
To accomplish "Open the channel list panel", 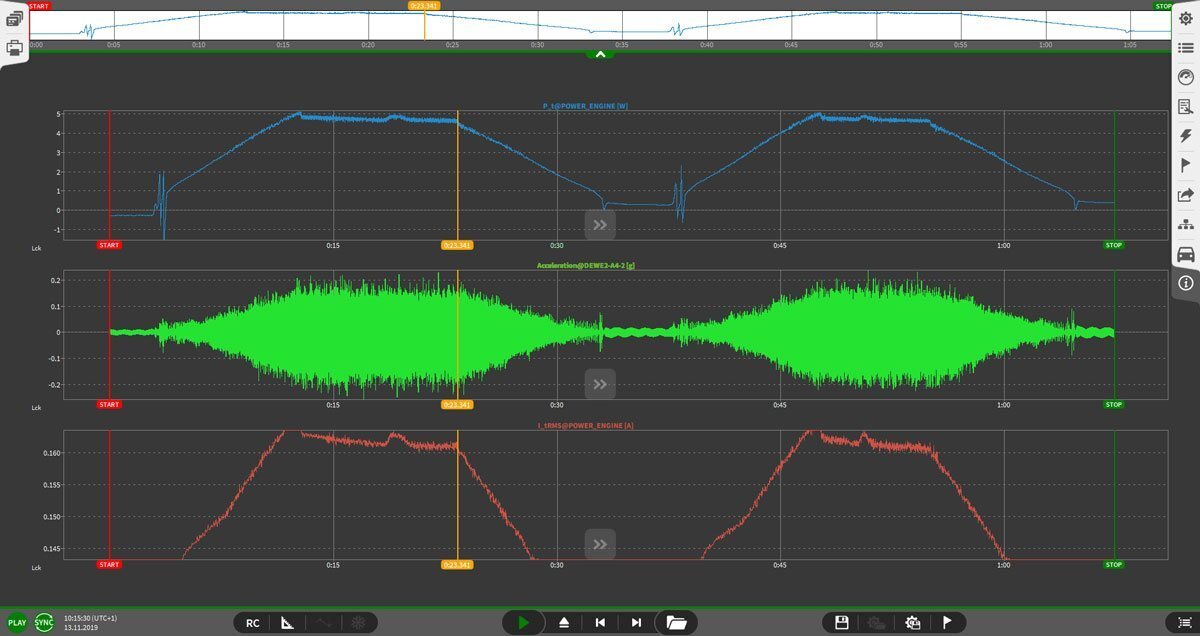I will point(1186,48).
